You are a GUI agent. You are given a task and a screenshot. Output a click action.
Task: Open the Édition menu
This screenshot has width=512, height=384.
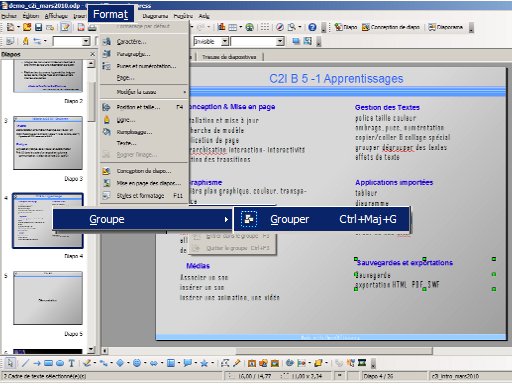pyautogui.click(x=31, y=16)
